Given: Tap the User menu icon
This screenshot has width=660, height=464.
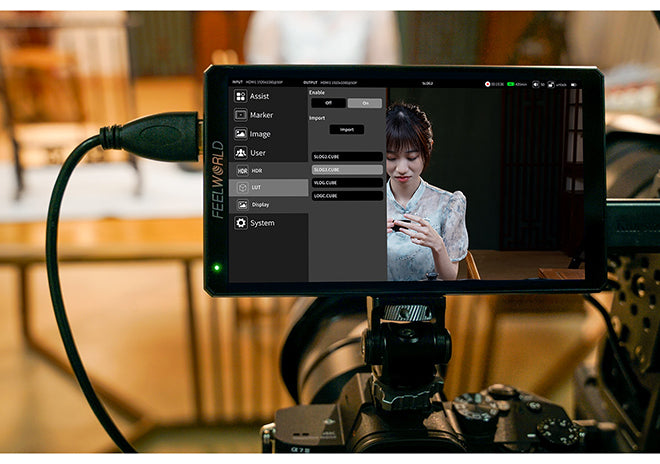Looking at the screenshot, I should (x=240, y=153).
